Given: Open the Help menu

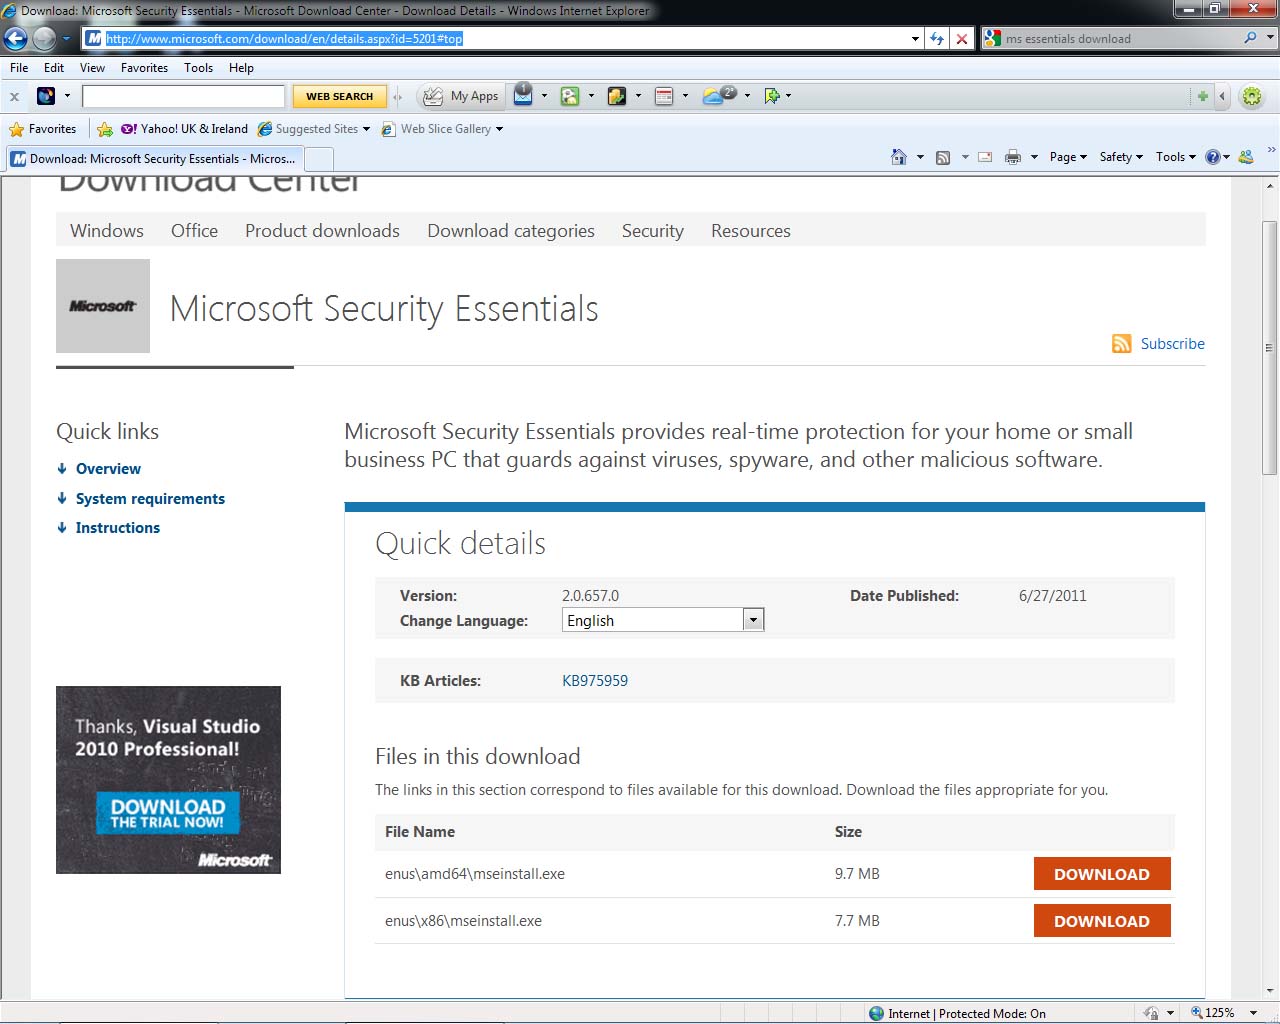Looking at the screenshot, I should click(241, 68).
